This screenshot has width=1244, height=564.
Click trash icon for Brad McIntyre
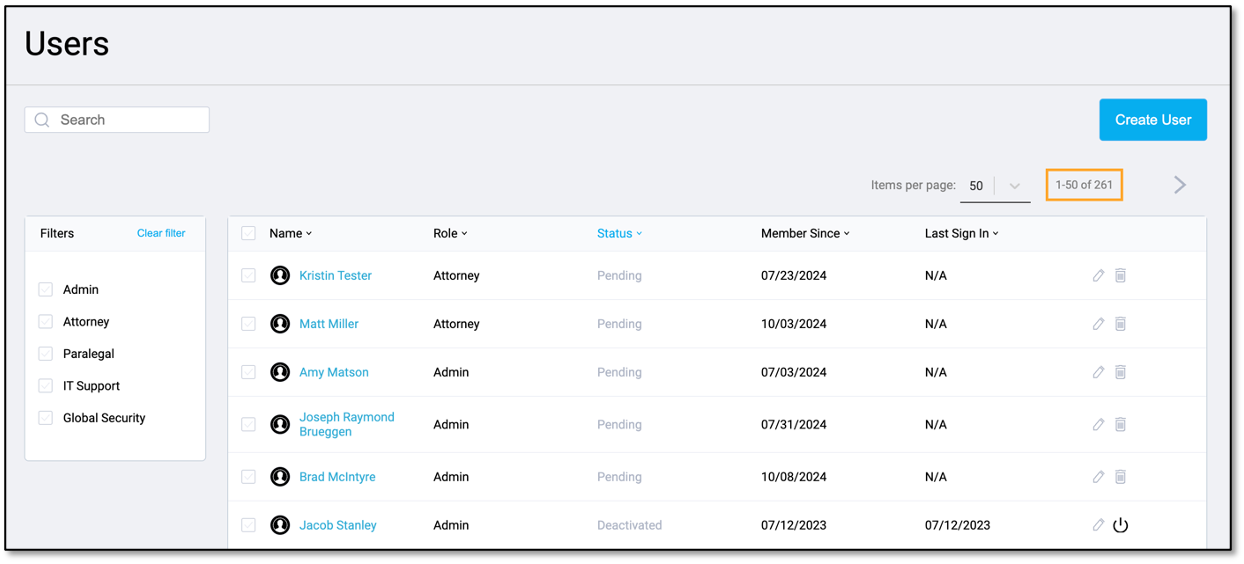point(1121,477)
